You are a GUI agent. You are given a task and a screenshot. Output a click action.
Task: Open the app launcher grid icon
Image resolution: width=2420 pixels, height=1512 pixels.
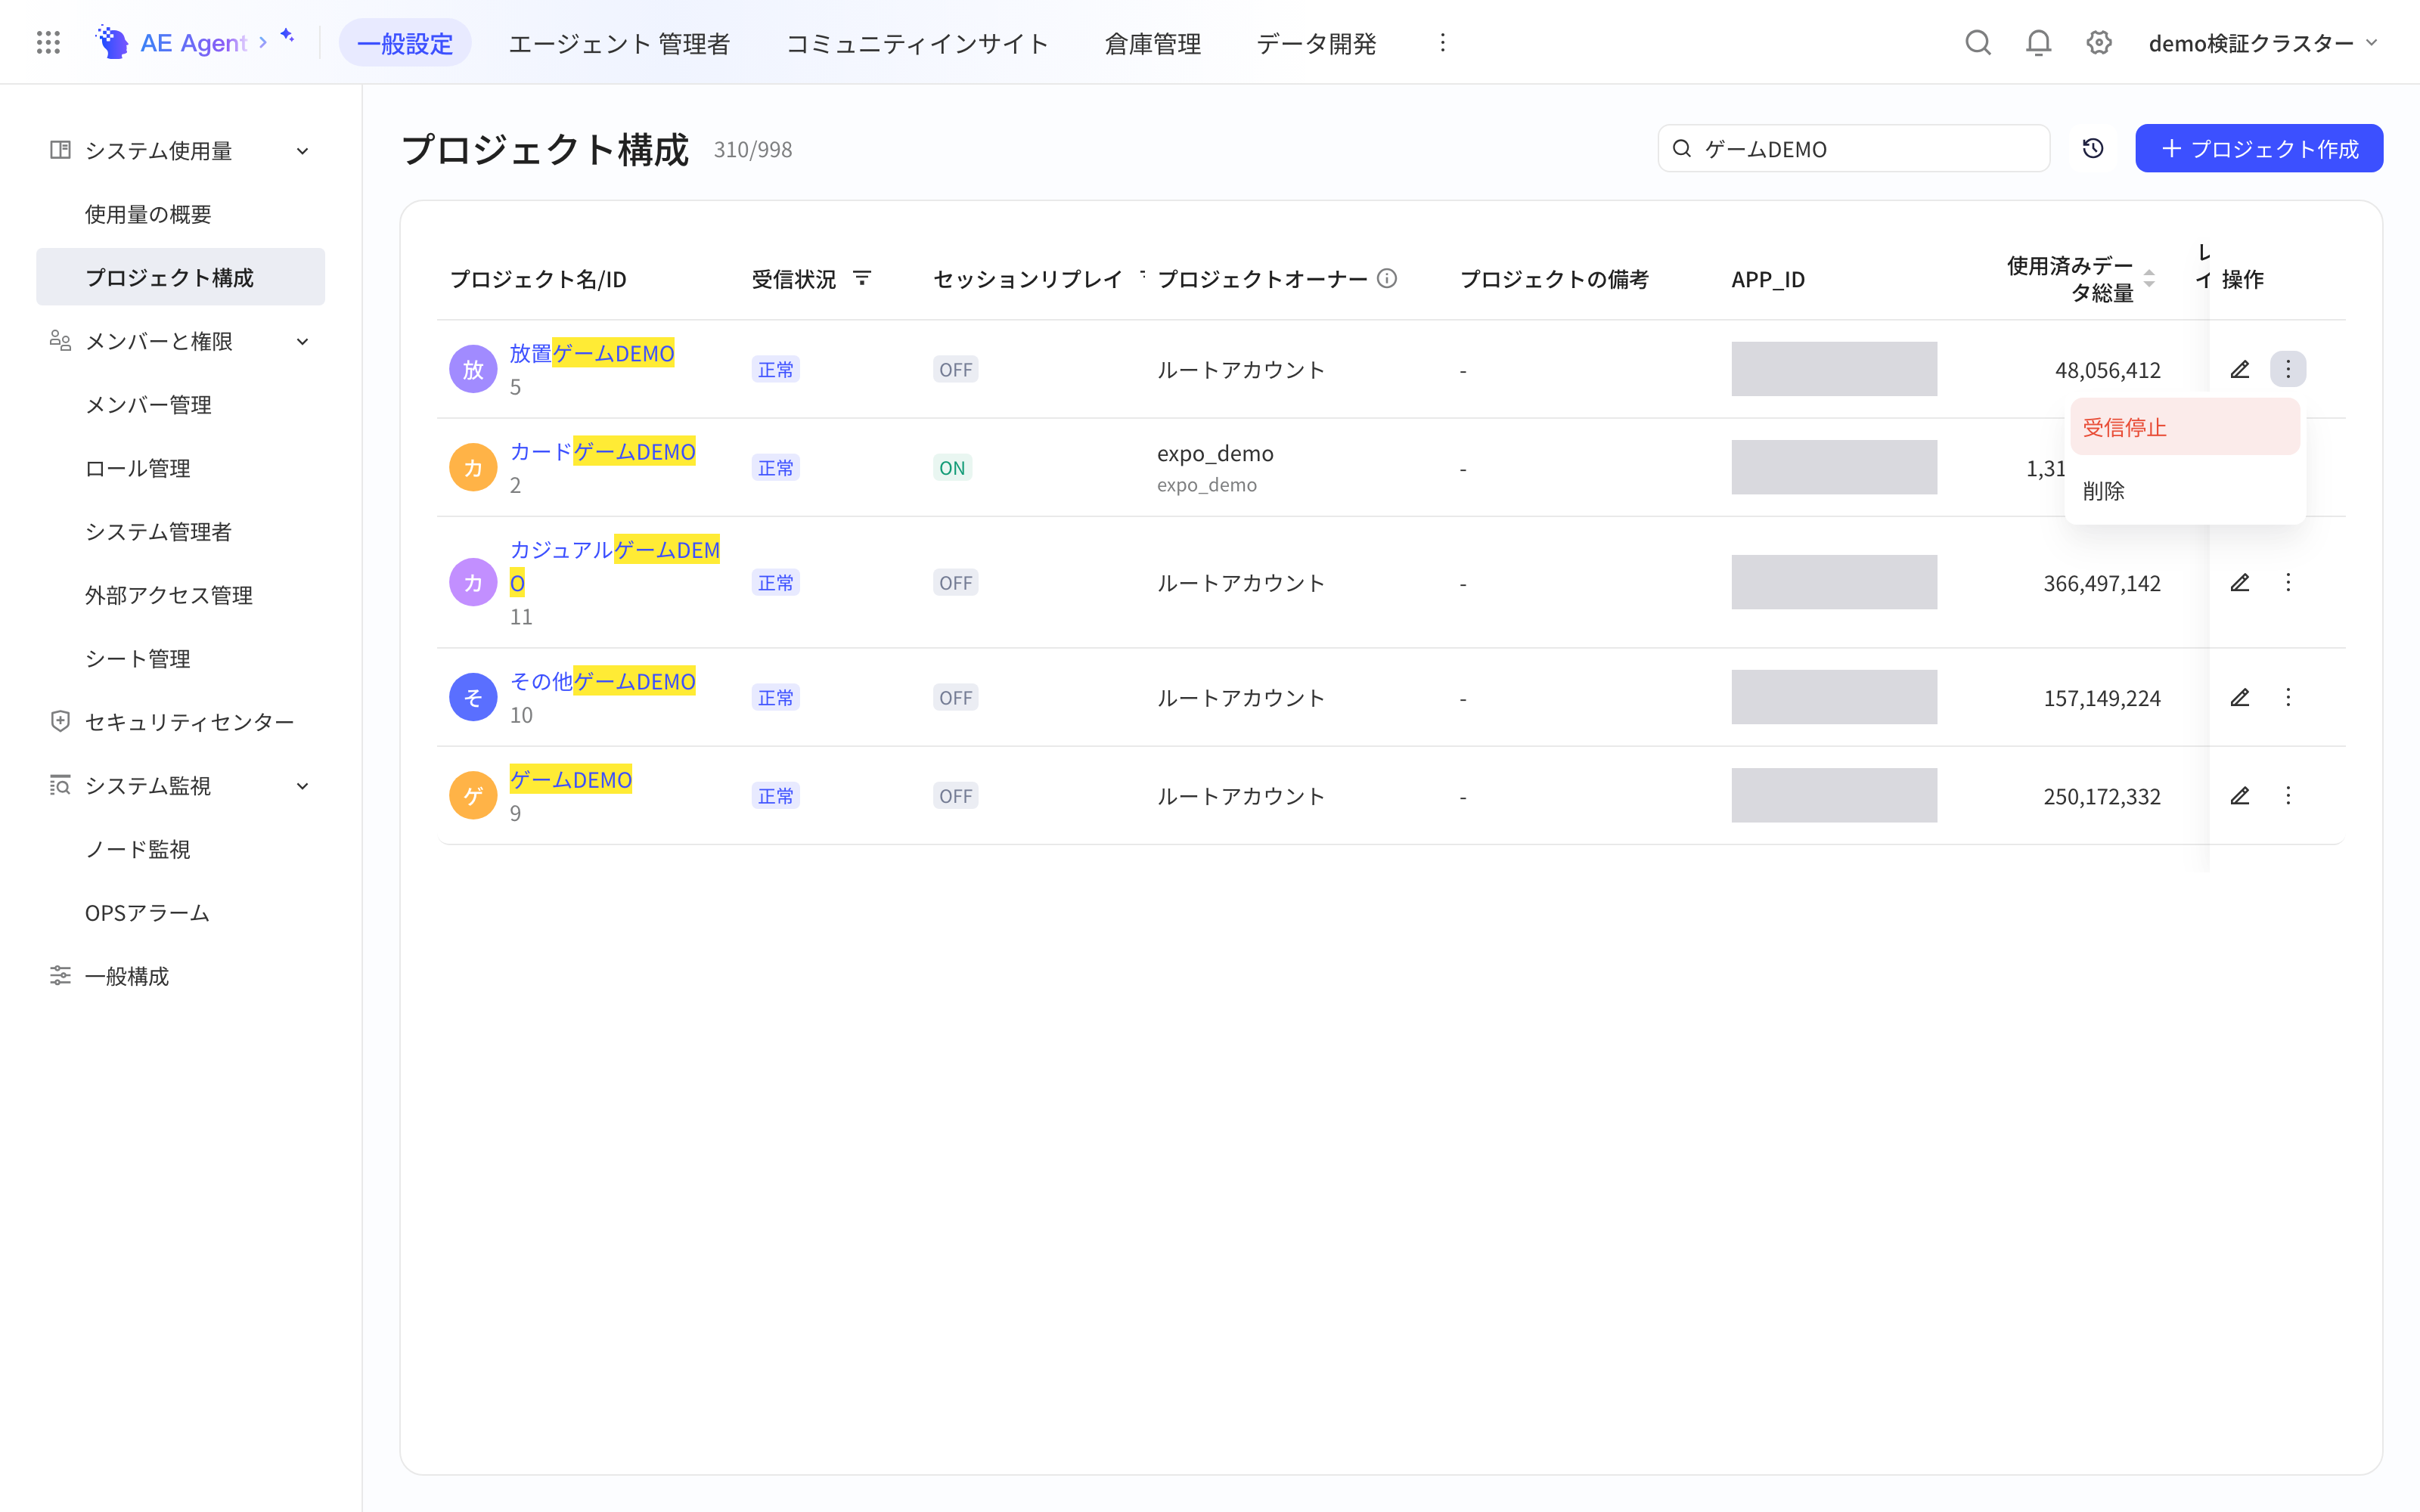point(48,42)
